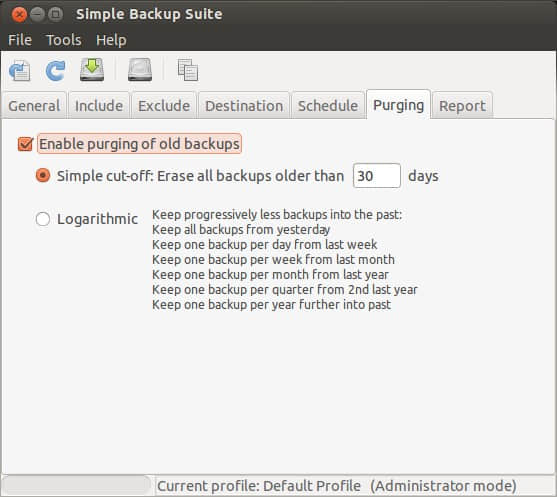557x497 pixels.
Task: Switch to the Schedule tab
Action: click(328, 106)
